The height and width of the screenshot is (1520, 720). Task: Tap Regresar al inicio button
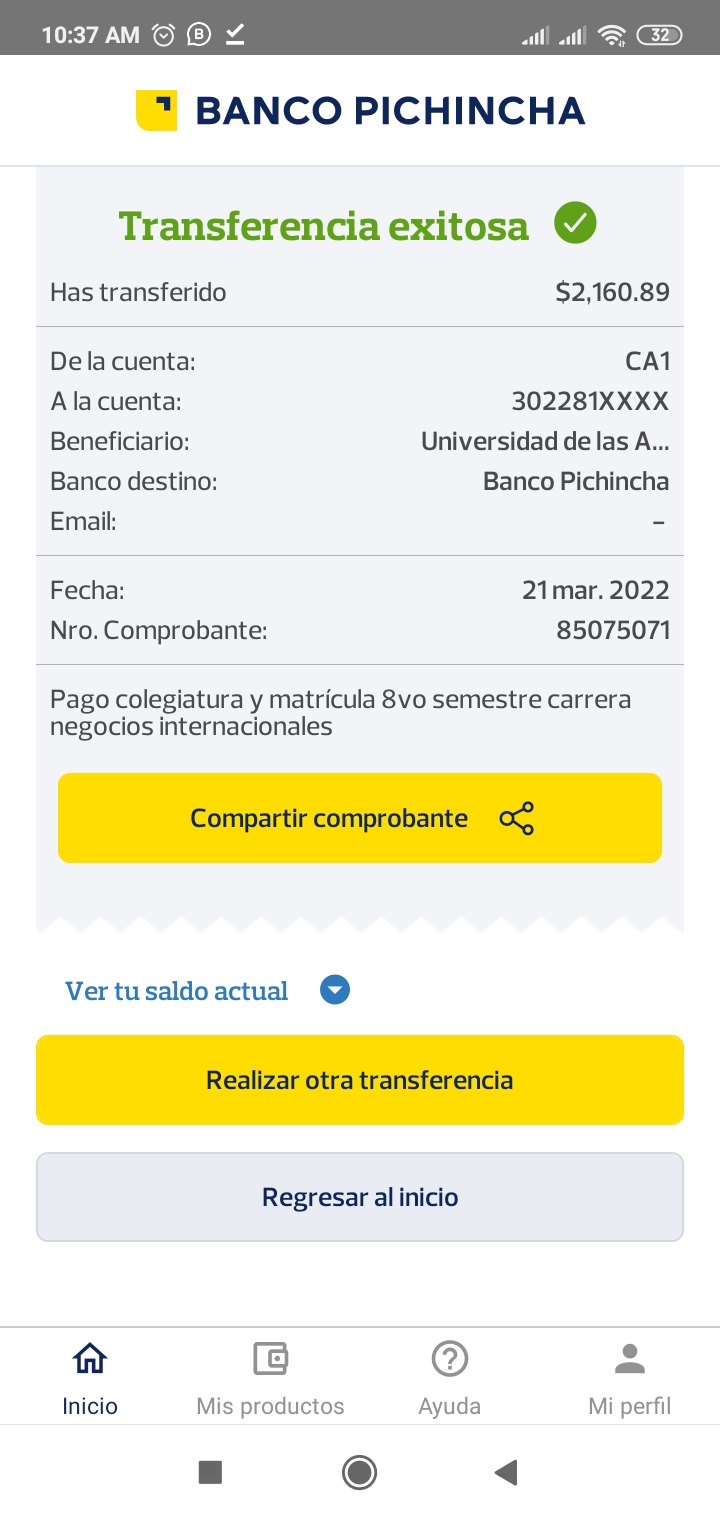pyautogui.click(x=360, y=1197)
